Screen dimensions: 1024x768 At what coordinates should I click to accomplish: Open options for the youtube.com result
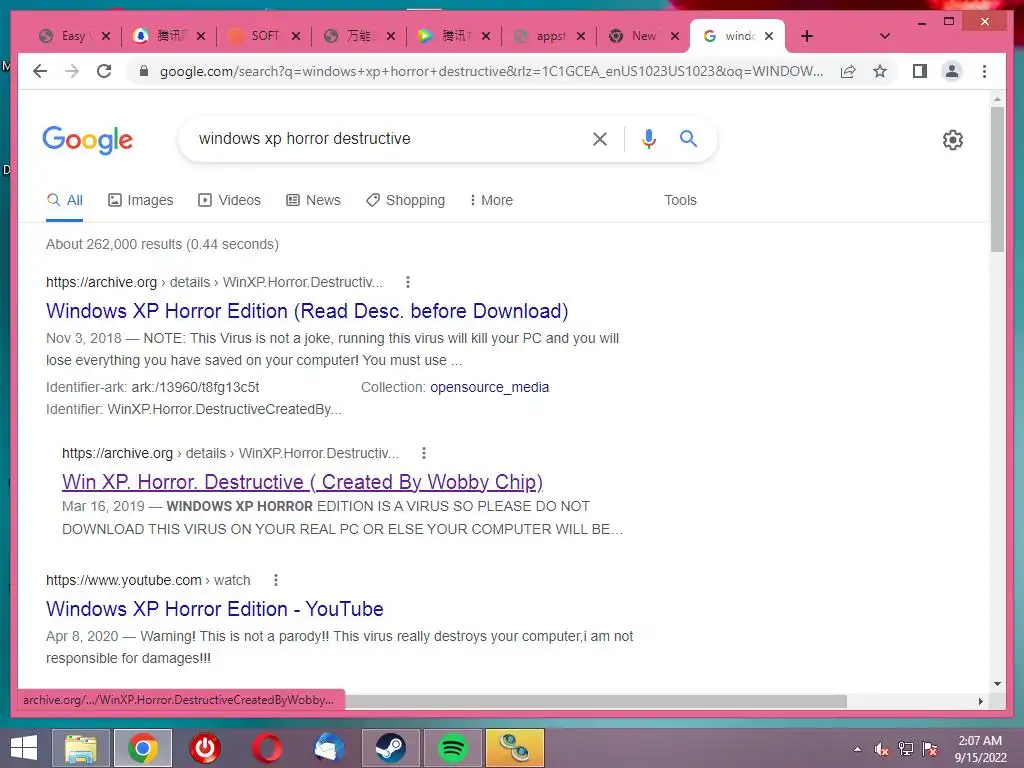(x=276, y=580)
